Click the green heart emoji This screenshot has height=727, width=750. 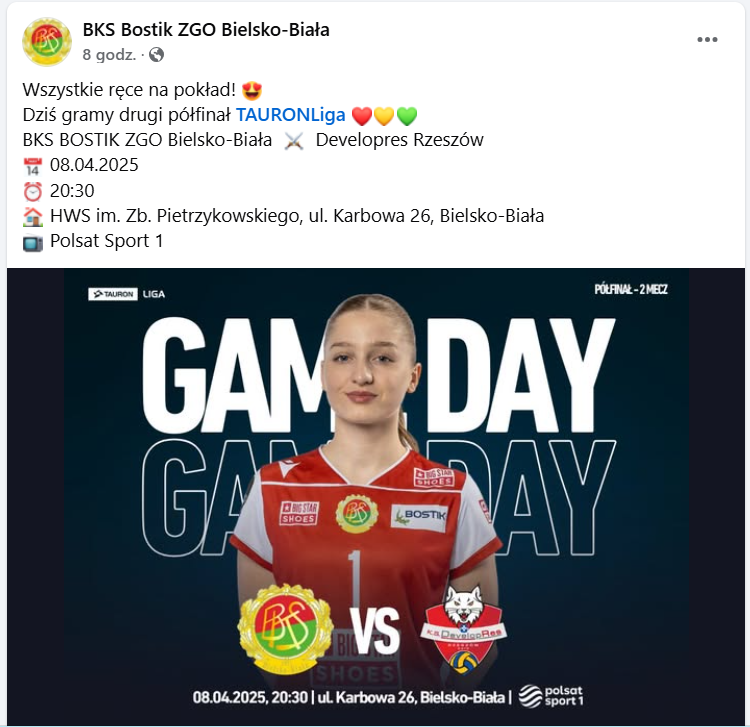407,116
